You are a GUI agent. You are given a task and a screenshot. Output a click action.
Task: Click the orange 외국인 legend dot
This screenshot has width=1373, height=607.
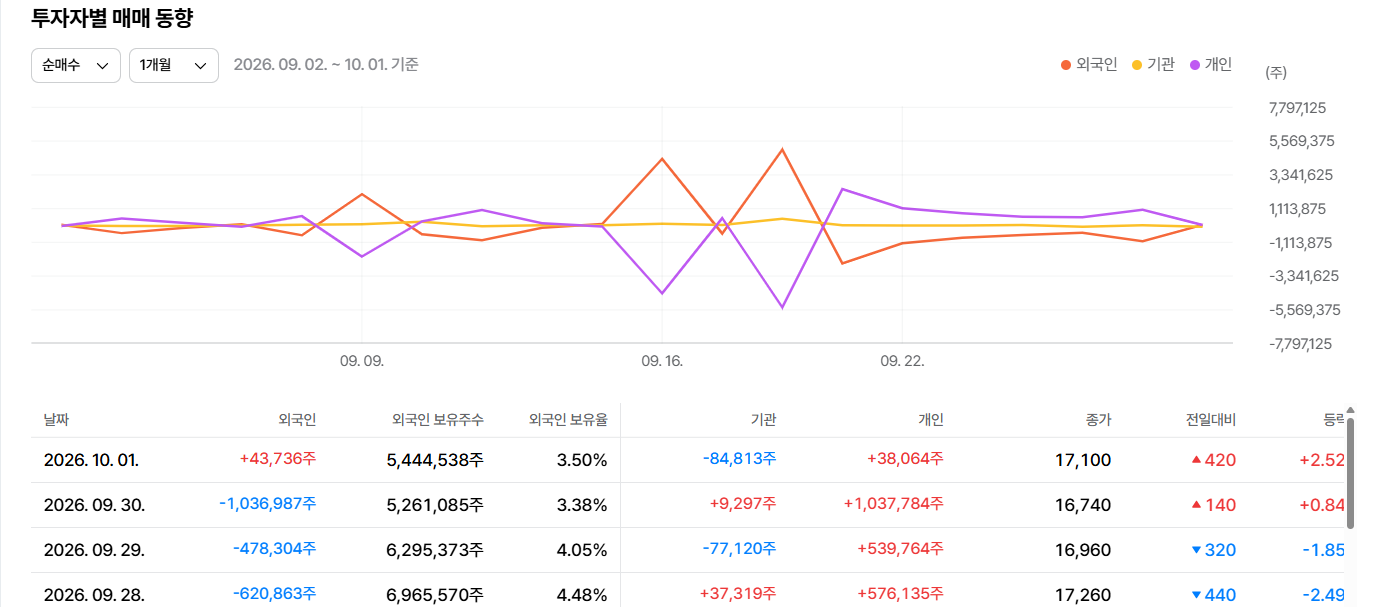[1066, 65]
